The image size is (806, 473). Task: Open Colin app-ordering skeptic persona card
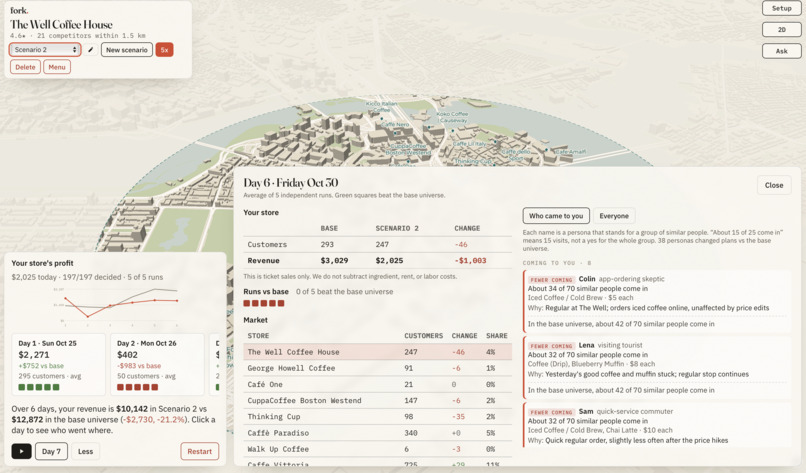pyautogui.click(x=656, y=301)
